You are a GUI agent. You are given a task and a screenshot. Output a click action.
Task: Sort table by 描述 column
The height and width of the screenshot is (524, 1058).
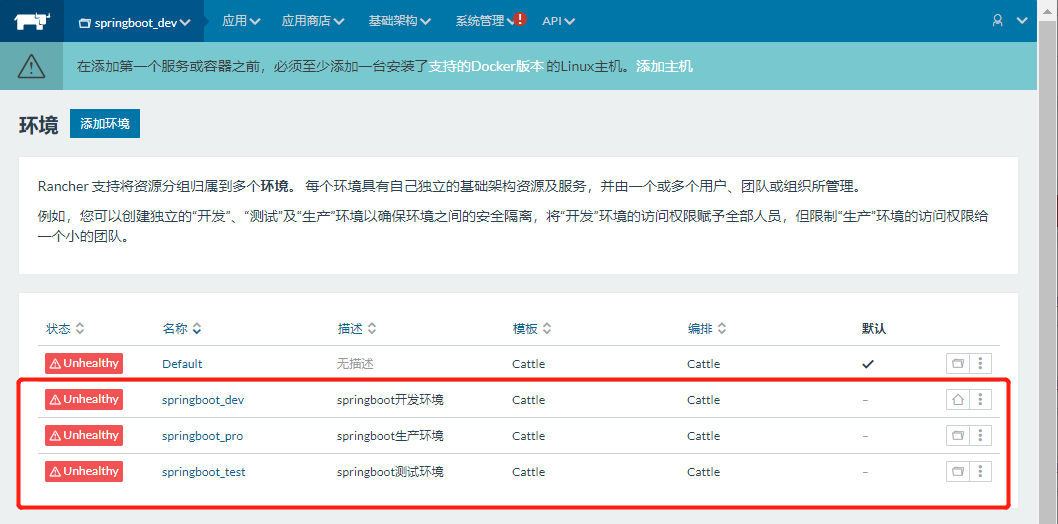[x=357, y=328]
